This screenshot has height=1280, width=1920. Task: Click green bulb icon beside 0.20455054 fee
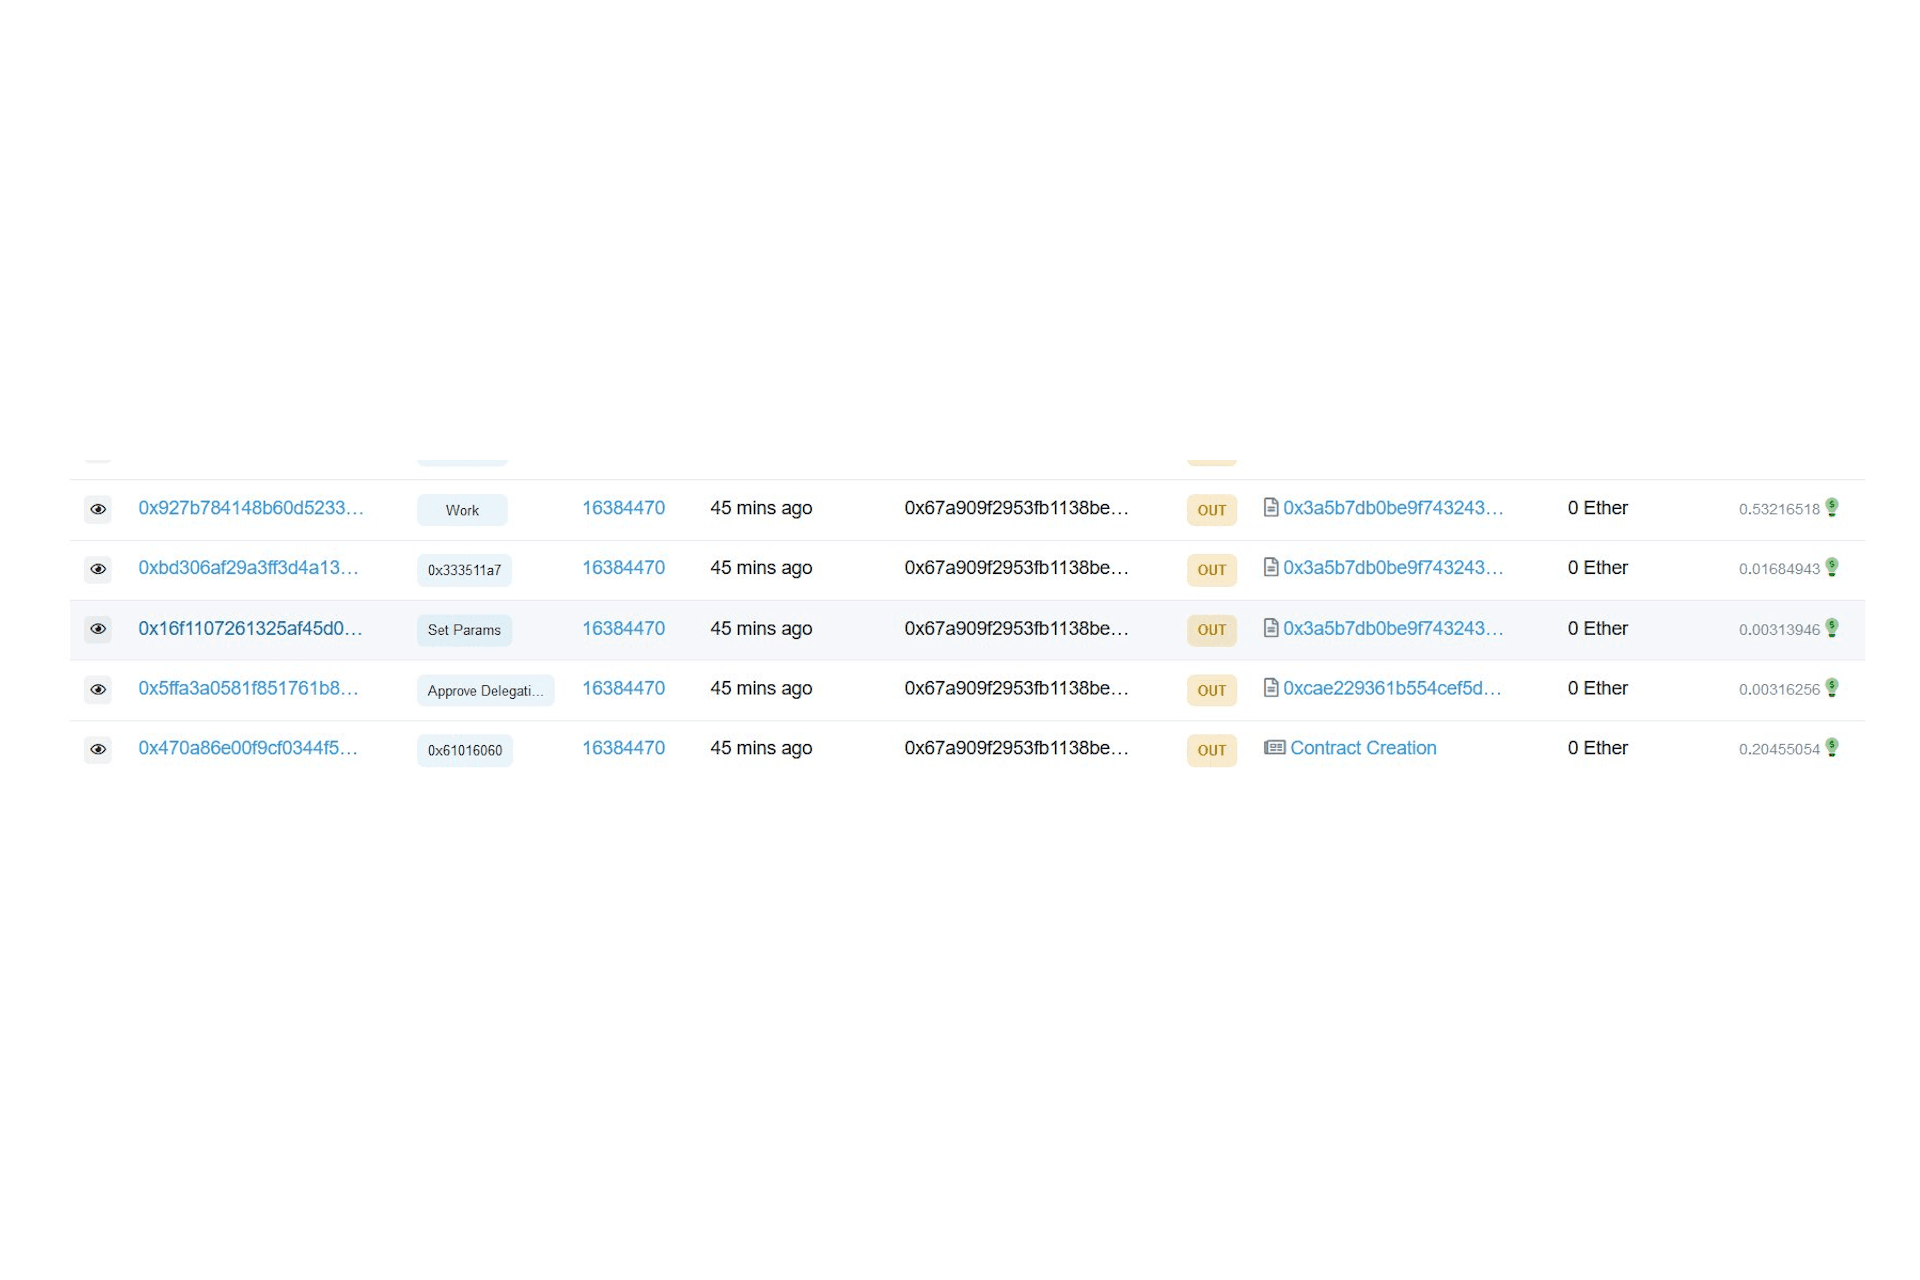[x=1831, y=747]
